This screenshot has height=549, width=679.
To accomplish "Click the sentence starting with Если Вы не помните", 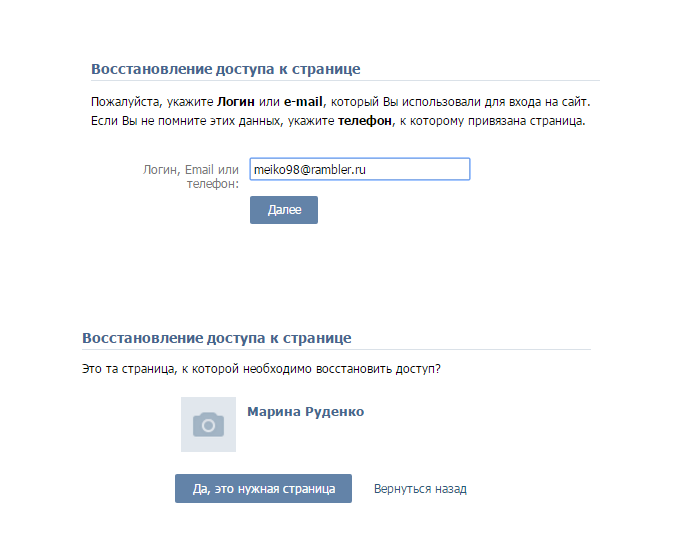I will pos(338,121).
